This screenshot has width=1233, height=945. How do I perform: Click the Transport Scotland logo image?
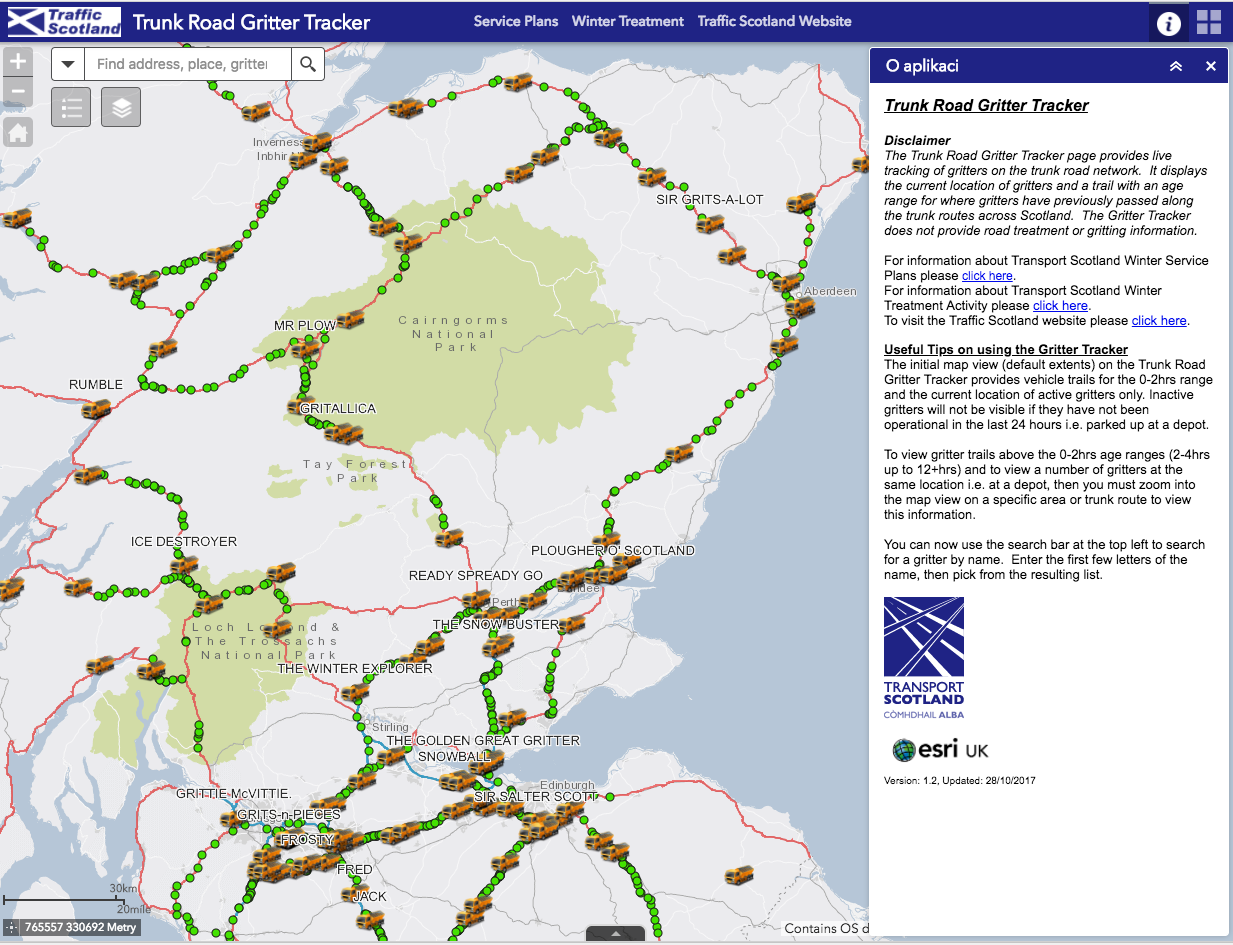924,658
